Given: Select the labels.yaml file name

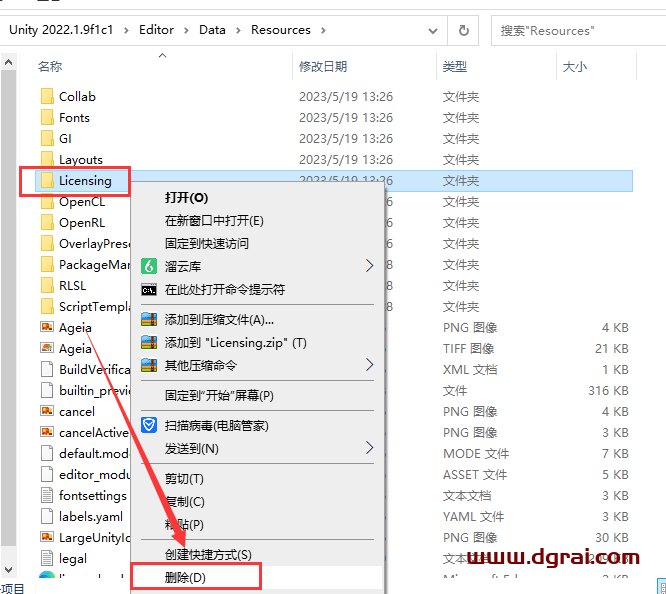Looking at the screenshot, I should [91, 517].
